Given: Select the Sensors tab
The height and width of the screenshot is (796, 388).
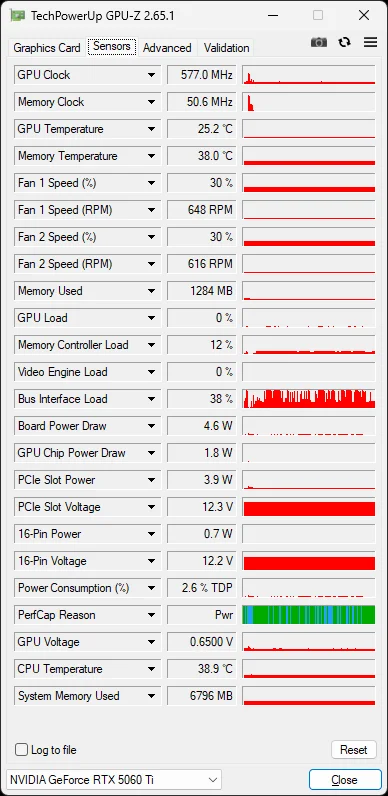Looking at the screenshot, I should coord(112,47).
